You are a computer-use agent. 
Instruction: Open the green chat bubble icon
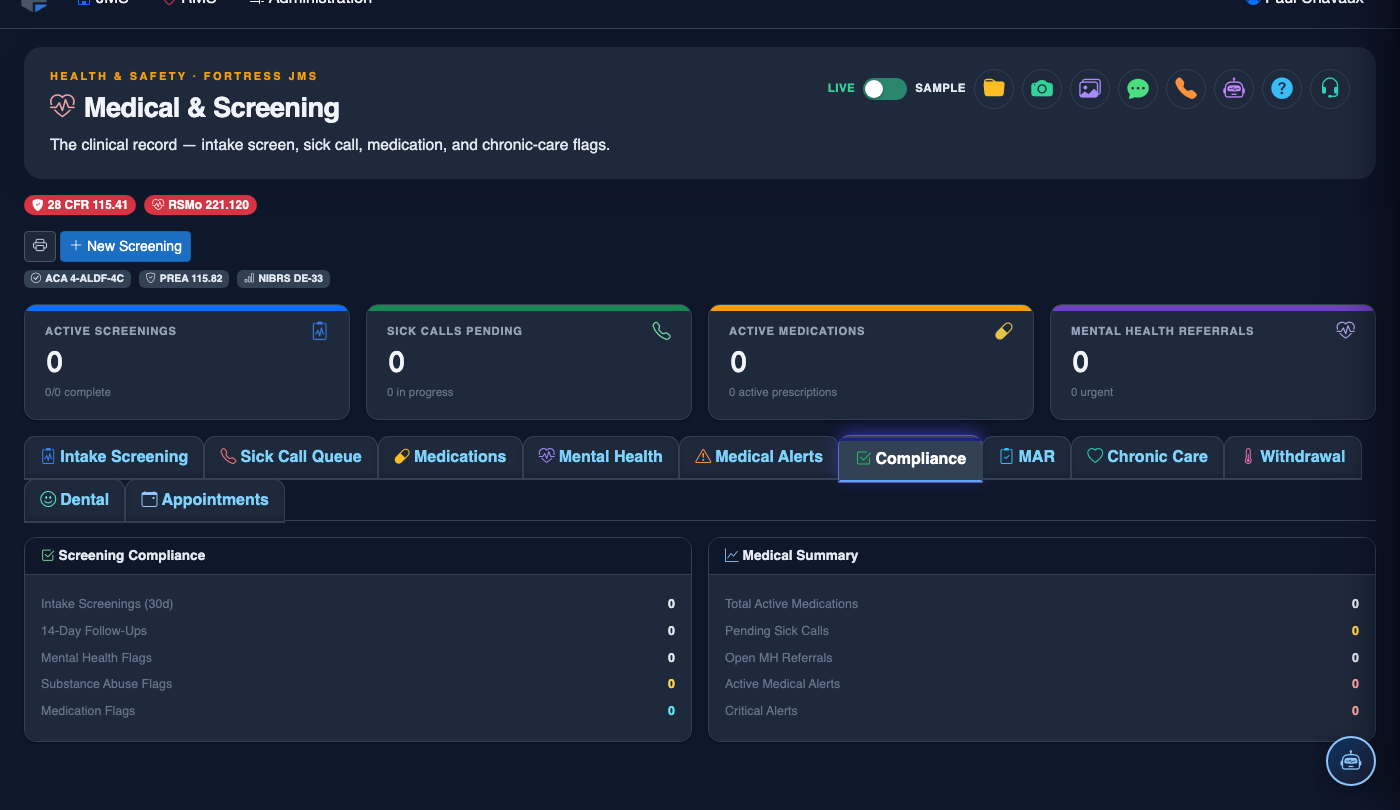click(1137, 88)
